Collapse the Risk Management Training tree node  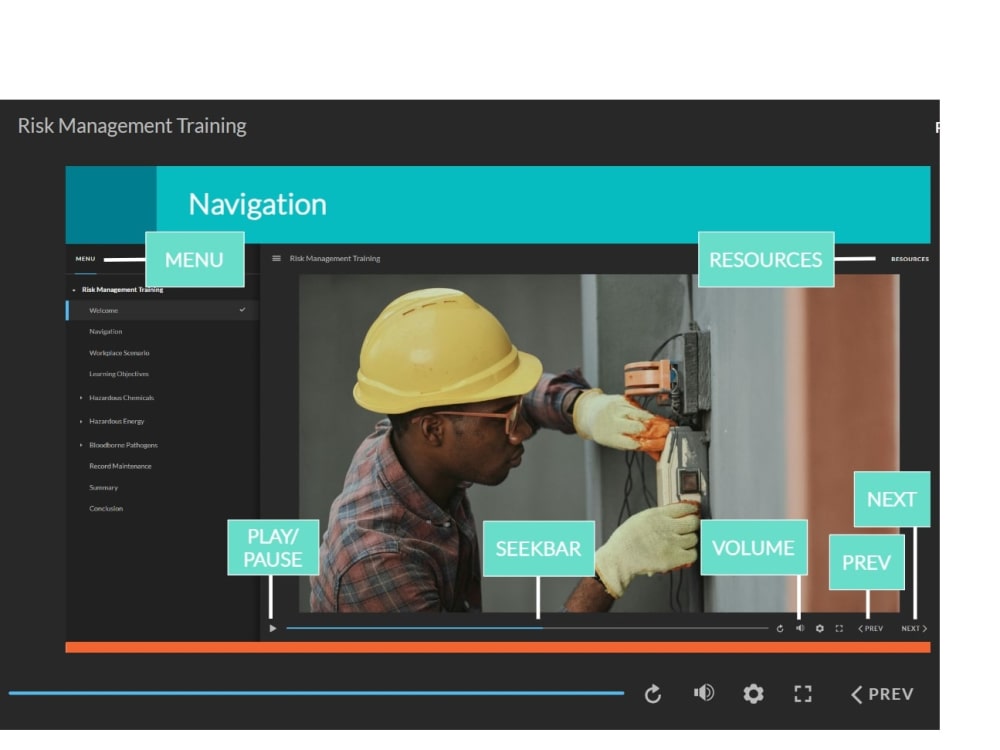pyautogui.click(x=74, y=290)
